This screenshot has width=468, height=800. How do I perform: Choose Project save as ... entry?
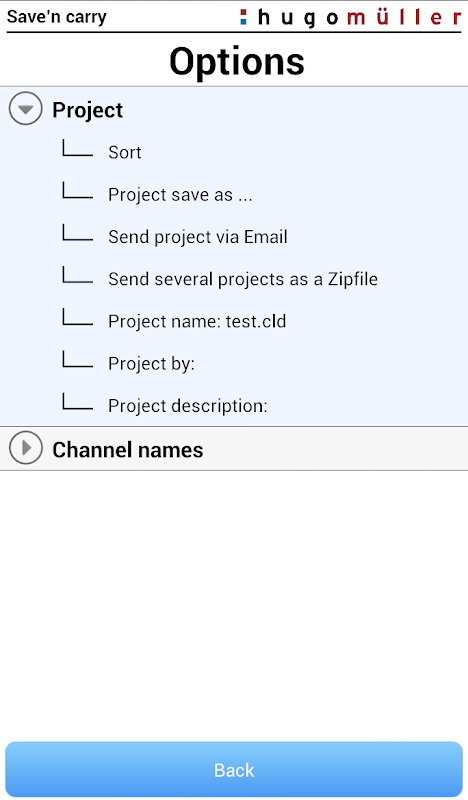pos(180,194)
